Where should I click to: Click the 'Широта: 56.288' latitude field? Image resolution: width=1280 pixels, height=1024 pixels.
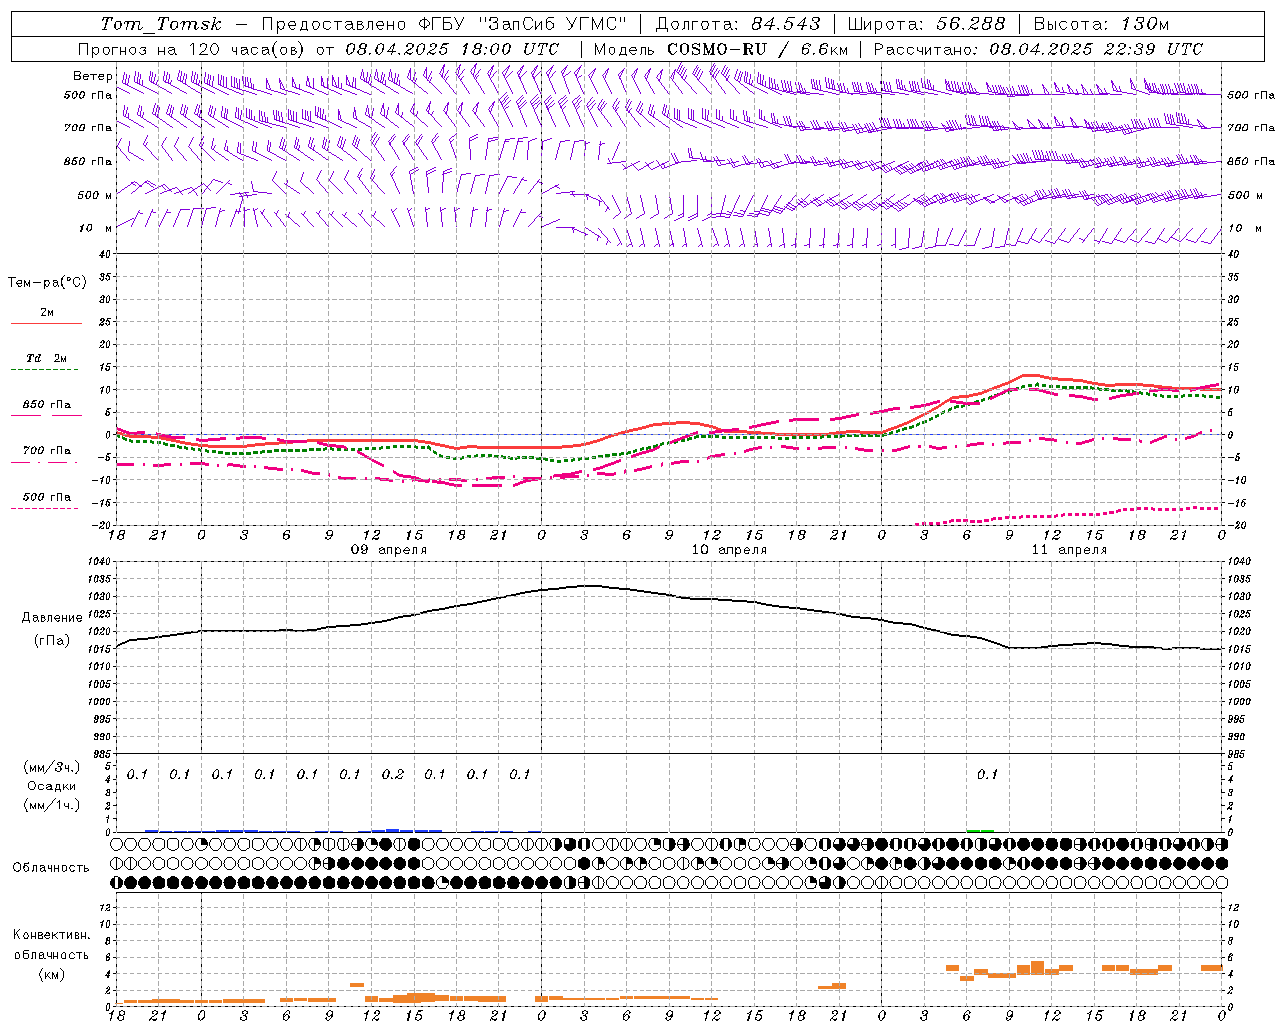(x=927, y=24)
